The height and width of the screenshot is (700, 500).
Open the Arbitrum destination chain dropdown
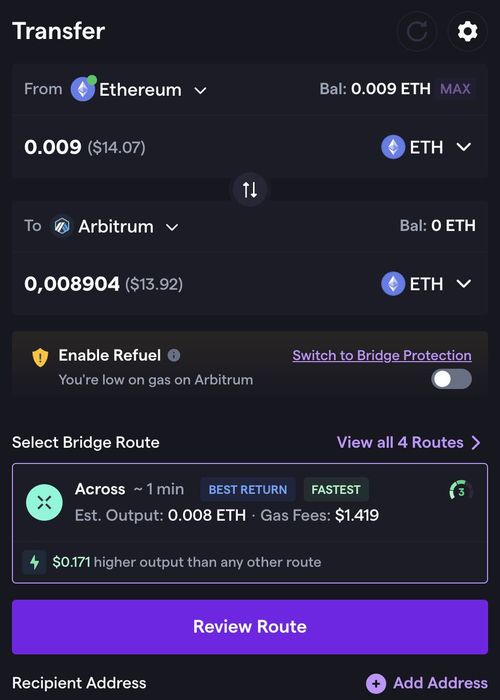(x=115, y=226)
